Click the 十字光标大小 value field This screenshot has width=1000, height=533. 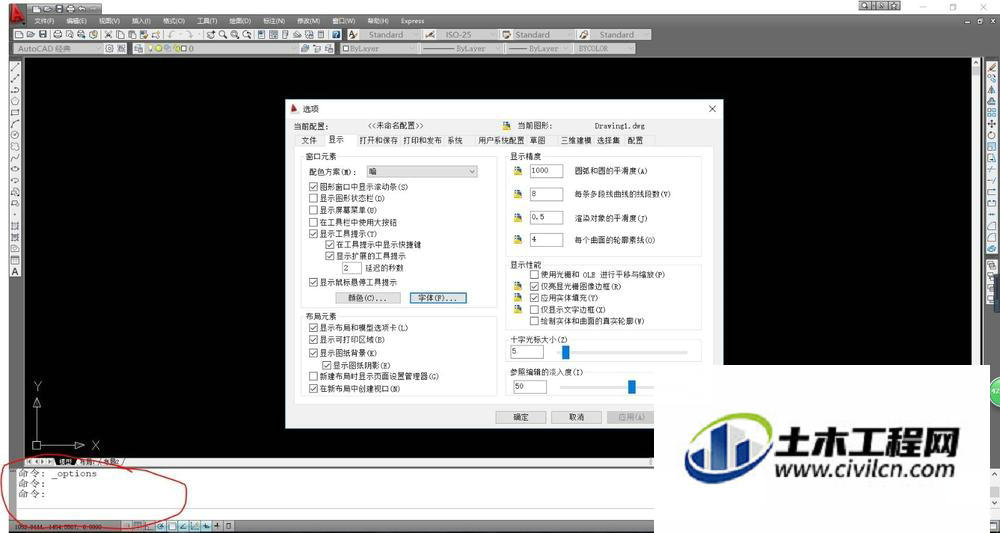point(527,352)
